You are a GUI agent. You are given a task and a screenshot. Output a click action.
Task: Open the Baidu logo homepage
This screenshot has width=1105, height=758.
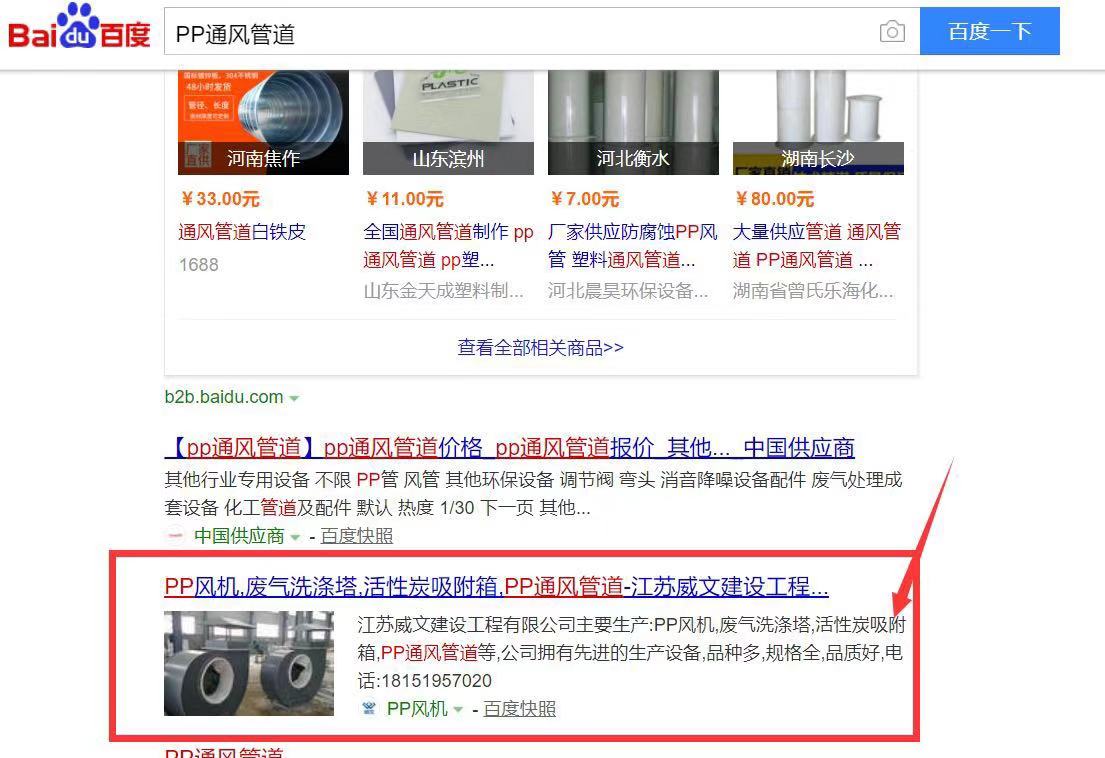tap(79, 27)
